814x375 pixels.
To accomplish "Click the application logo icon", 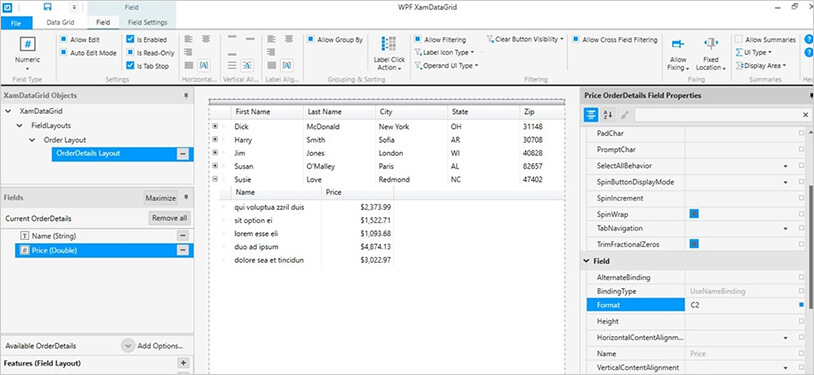I will click(x=7, y=7).
